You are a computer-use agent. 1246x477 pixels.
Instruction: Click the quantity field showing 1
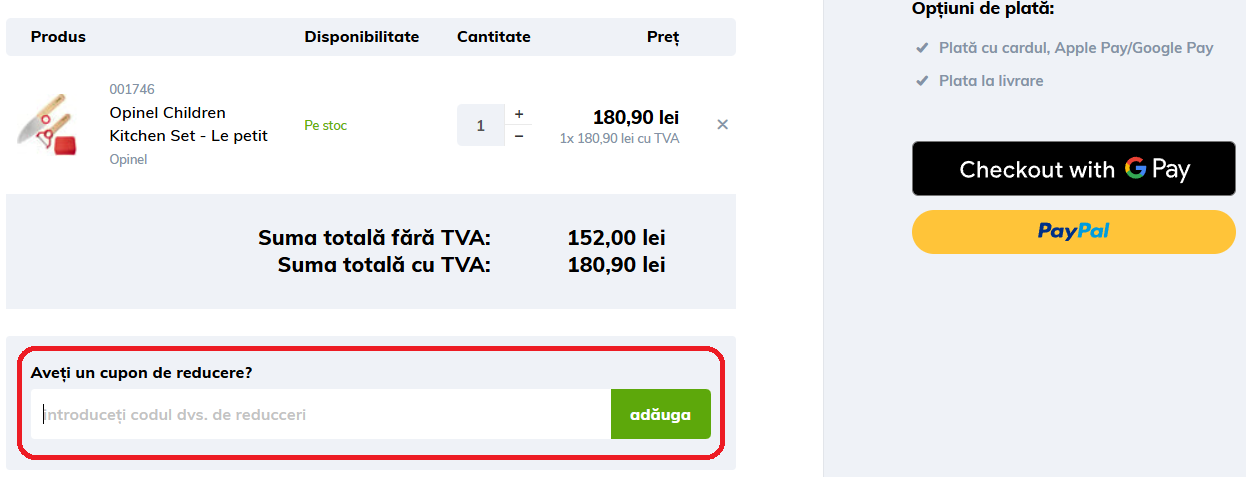click(481, 126)
